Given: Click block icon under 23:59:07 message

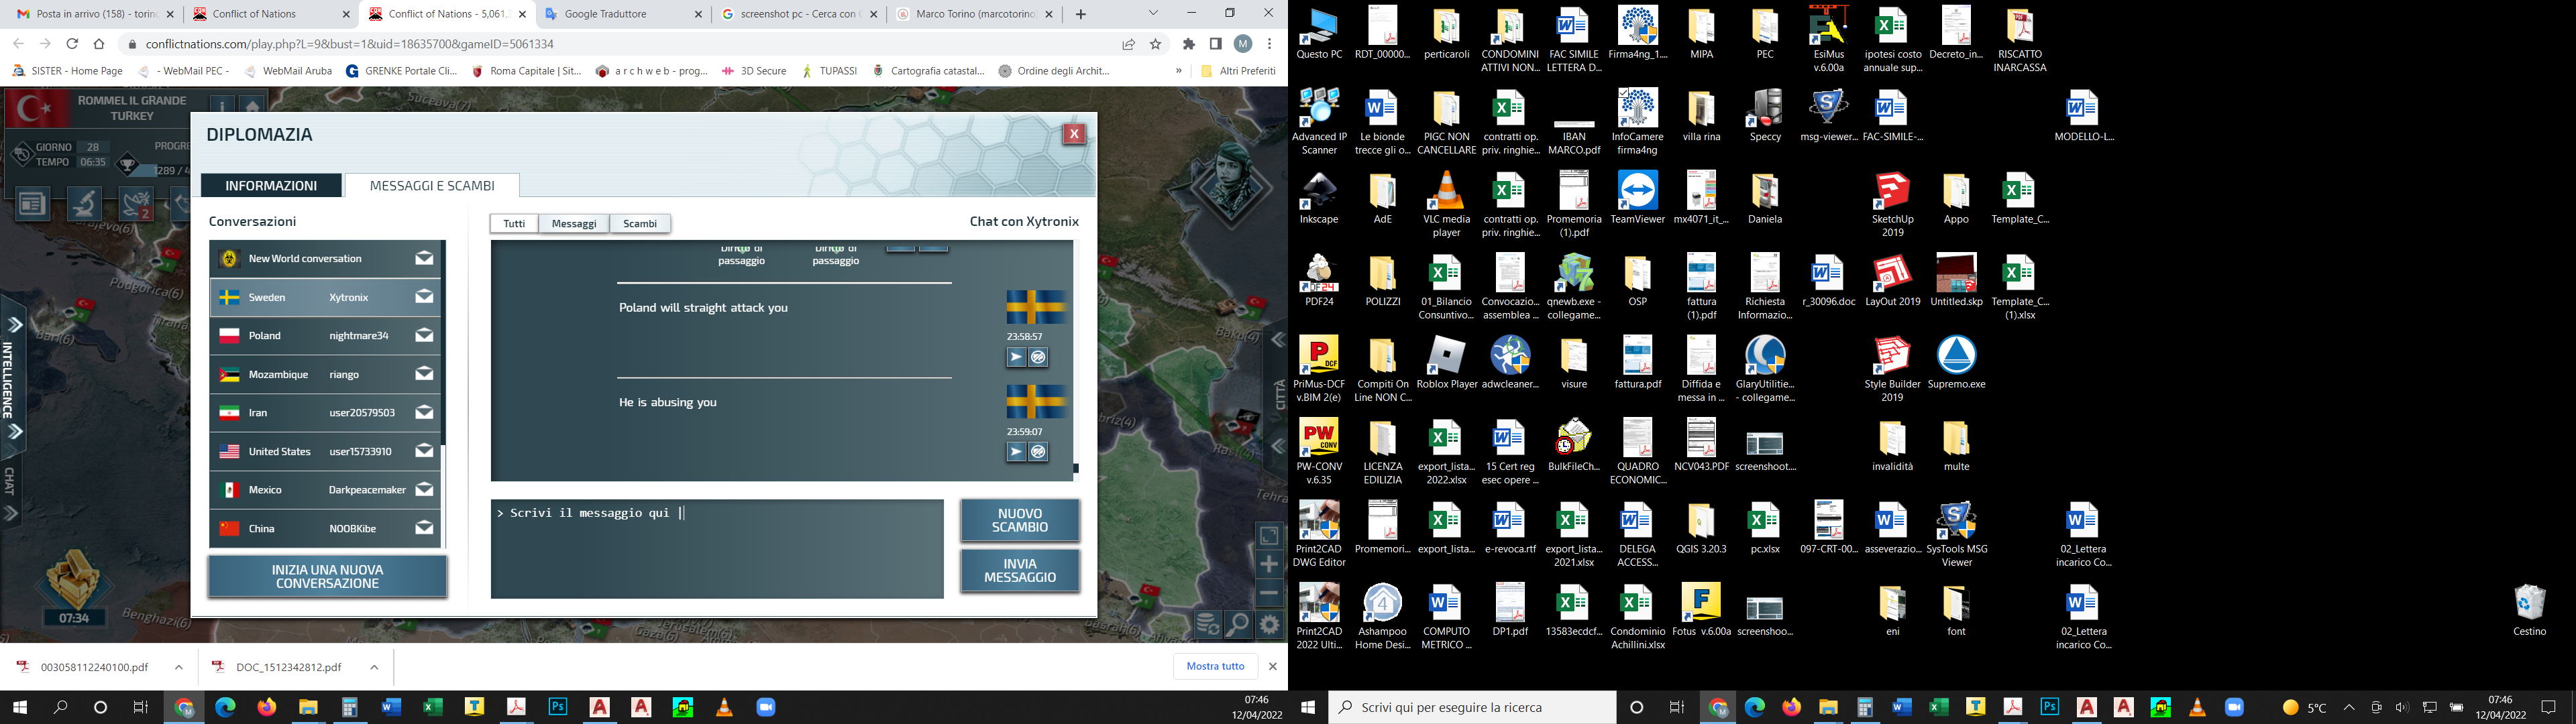Looking at the screenshot, I should point(1039,453).
